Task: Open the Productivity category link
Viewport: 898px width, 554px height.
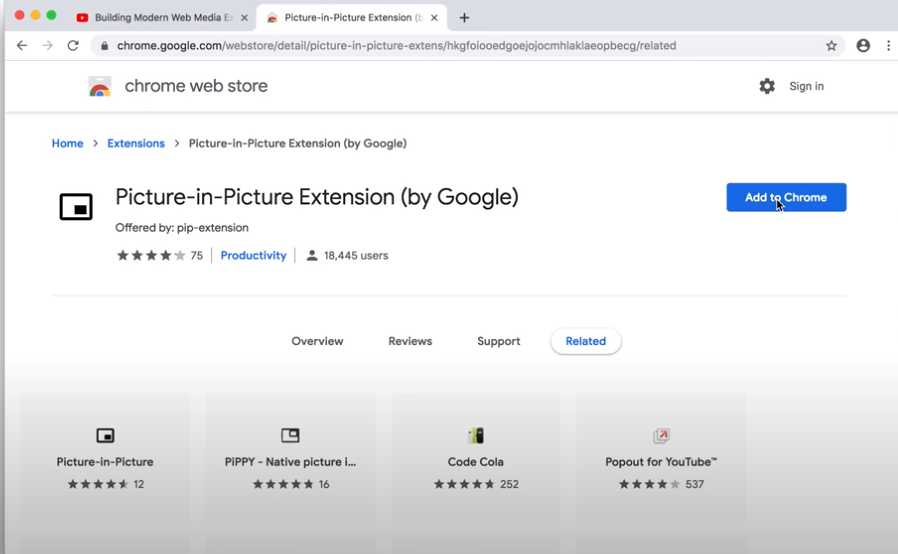Action: [253, 256]
